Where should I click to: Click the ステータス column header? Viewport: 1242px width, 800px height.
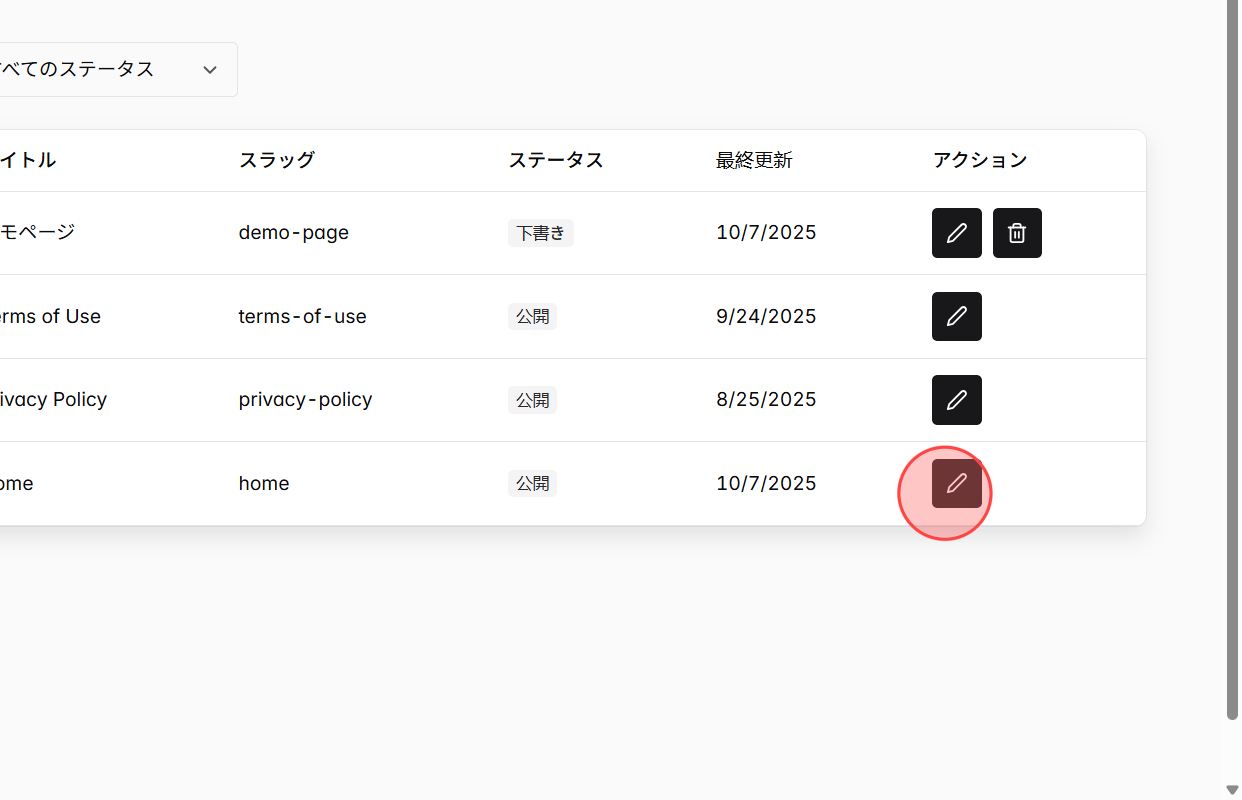(x=556, y=160)
